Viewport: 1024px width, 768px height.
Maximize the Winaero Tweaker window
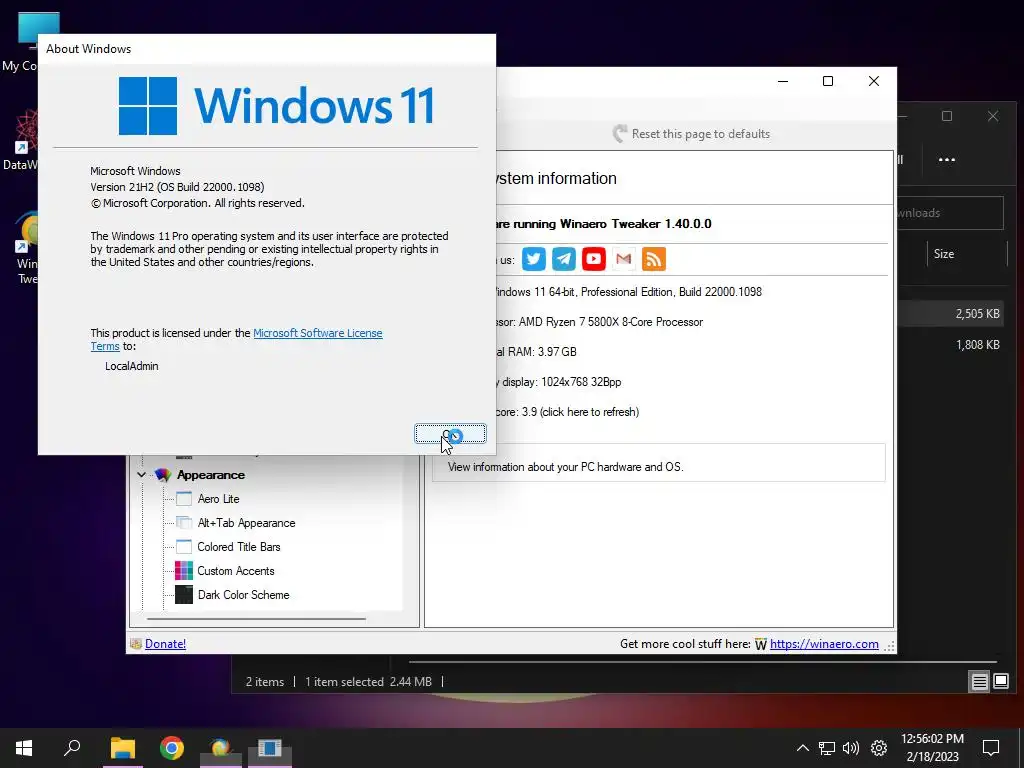[827, 81]
